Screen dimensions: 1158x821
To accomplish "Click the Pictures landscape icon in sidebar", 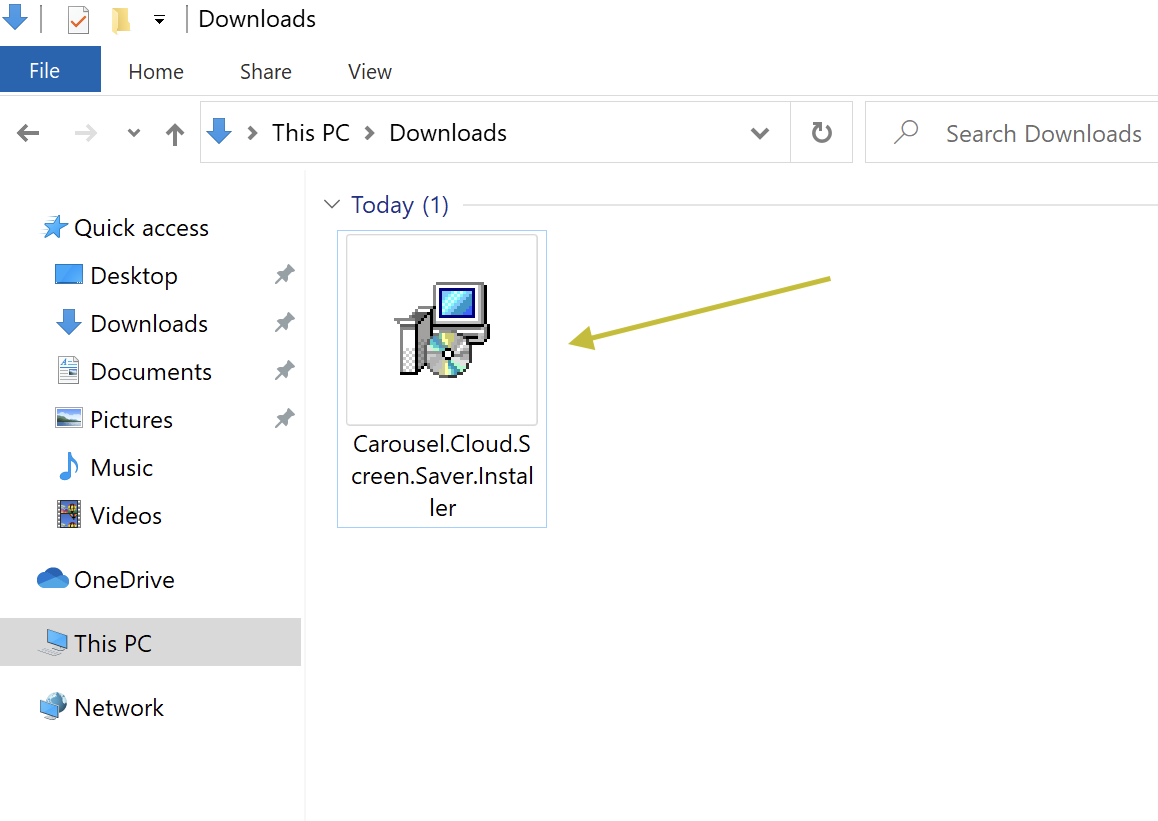I will (69, 418).
